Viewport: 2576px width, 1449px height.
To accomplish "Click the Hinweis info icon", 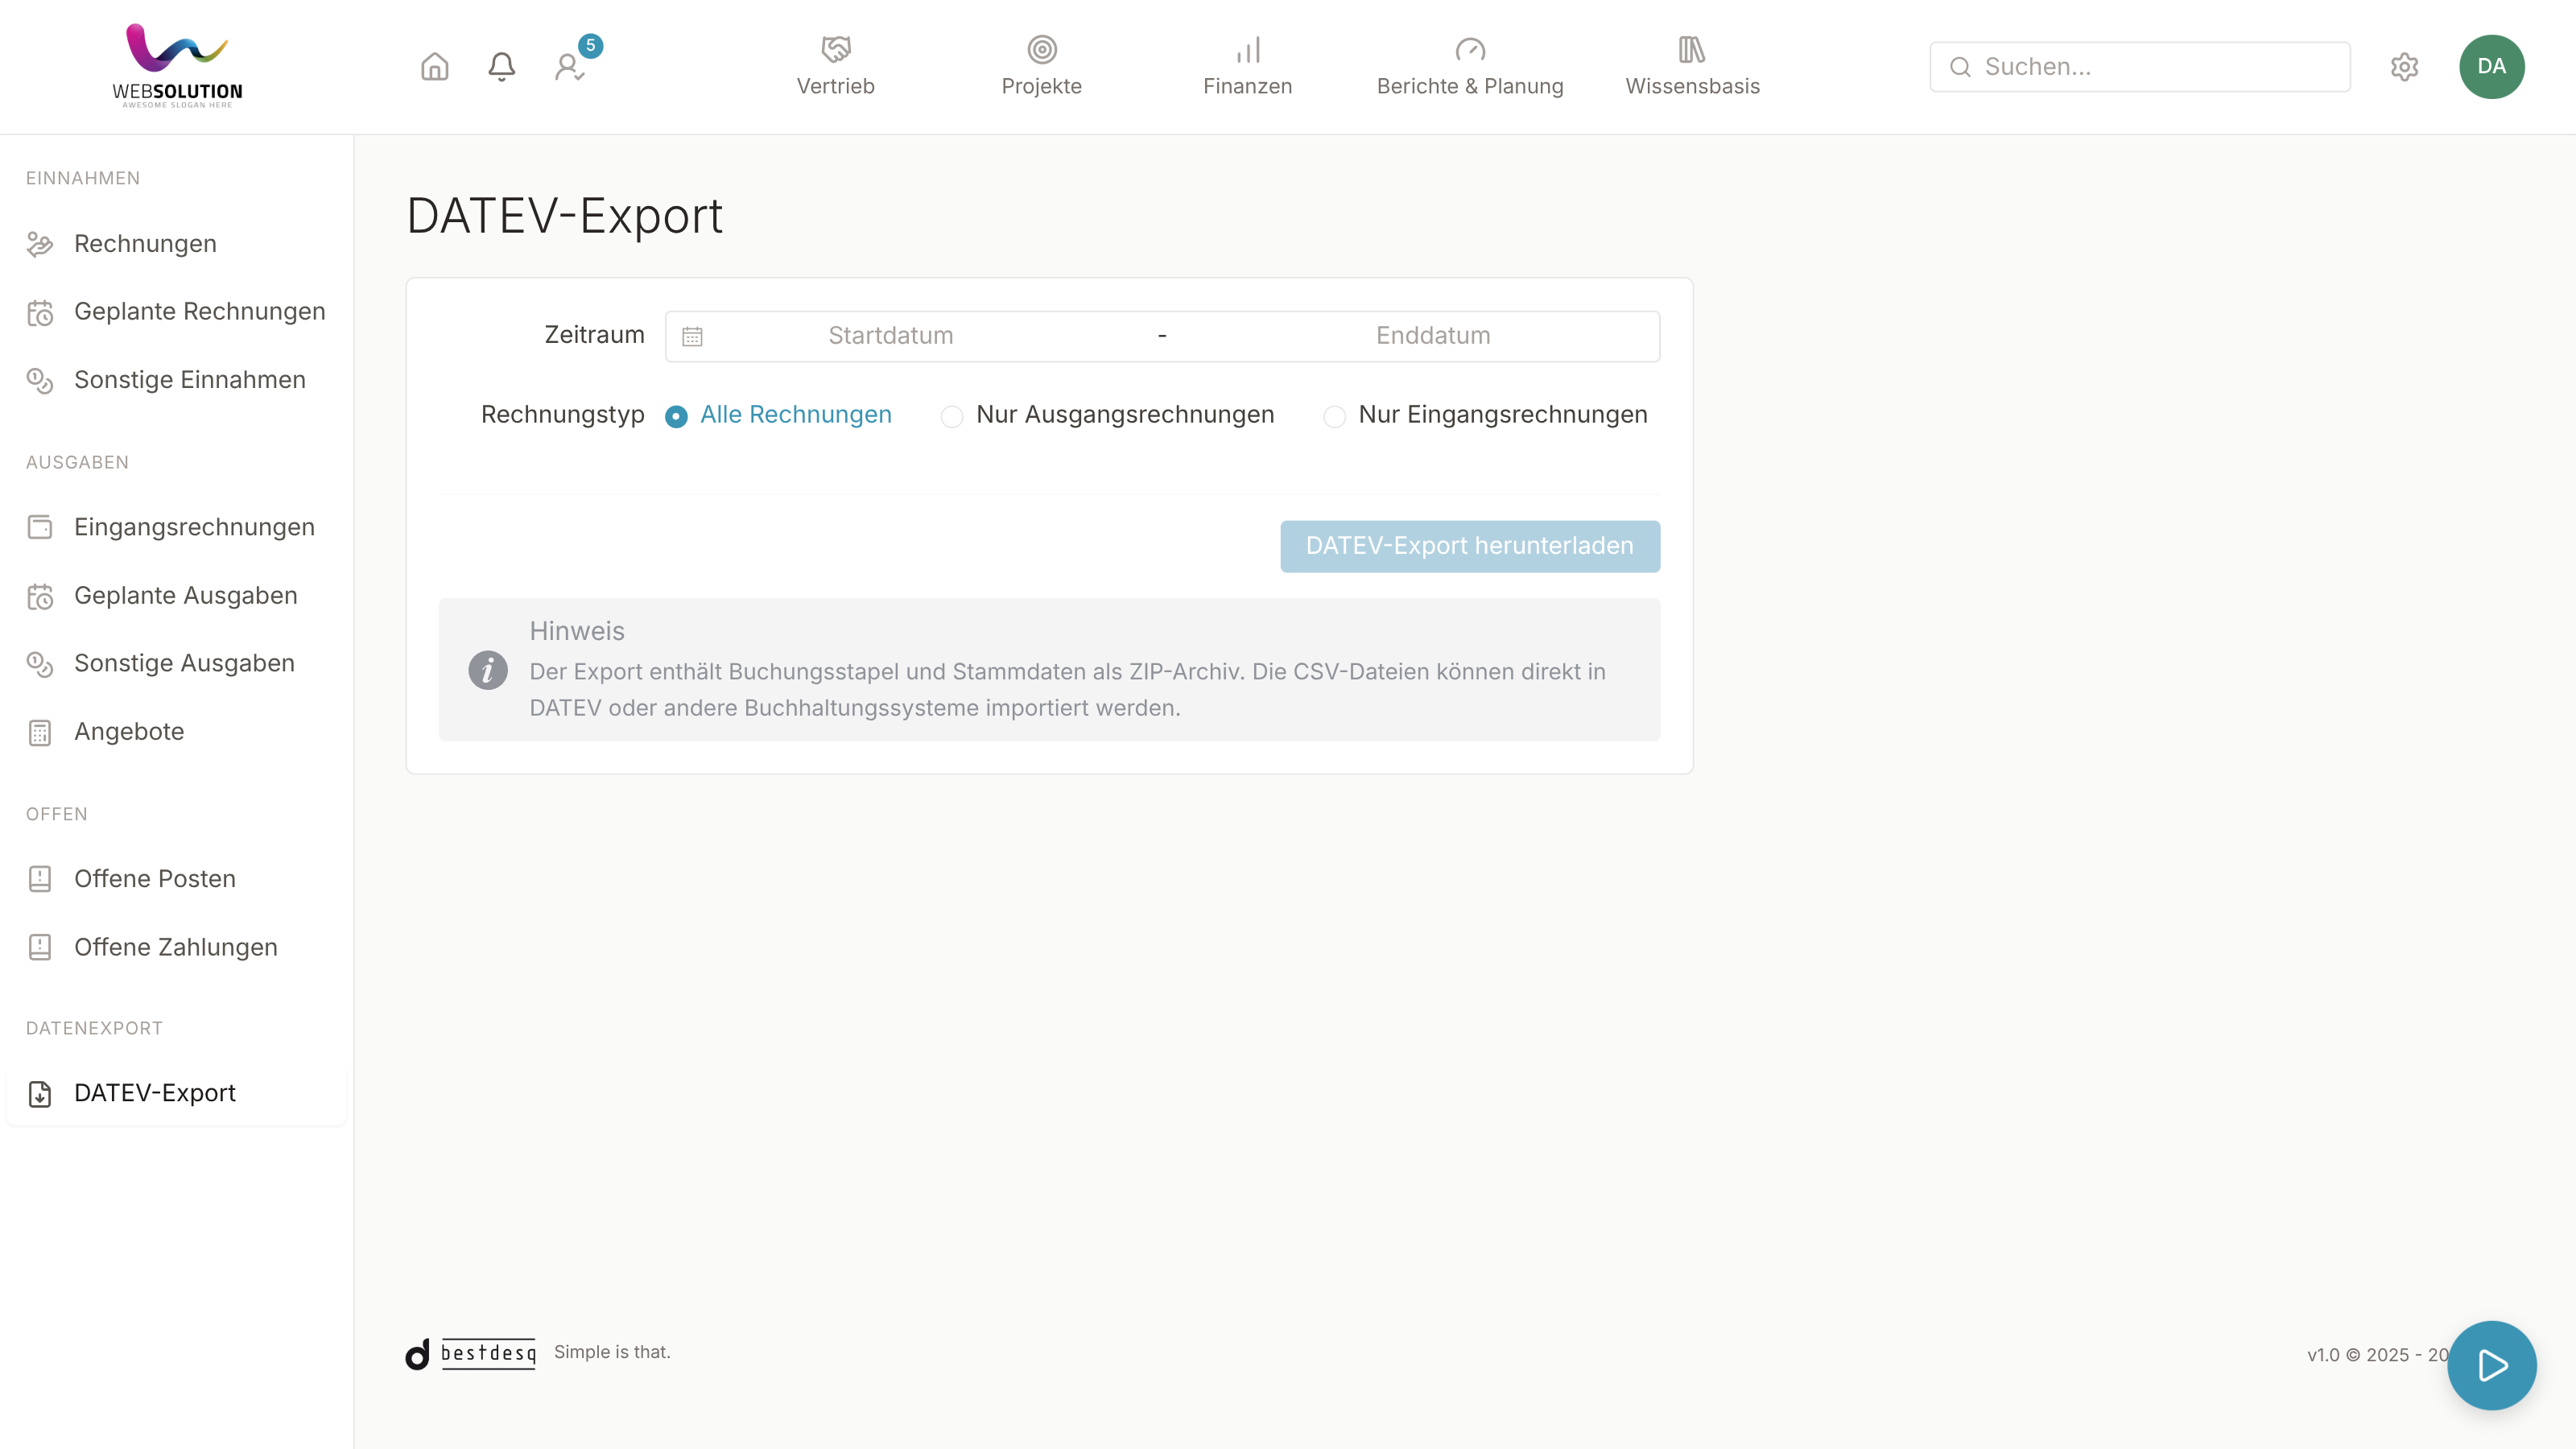I will tap(488, 670).
